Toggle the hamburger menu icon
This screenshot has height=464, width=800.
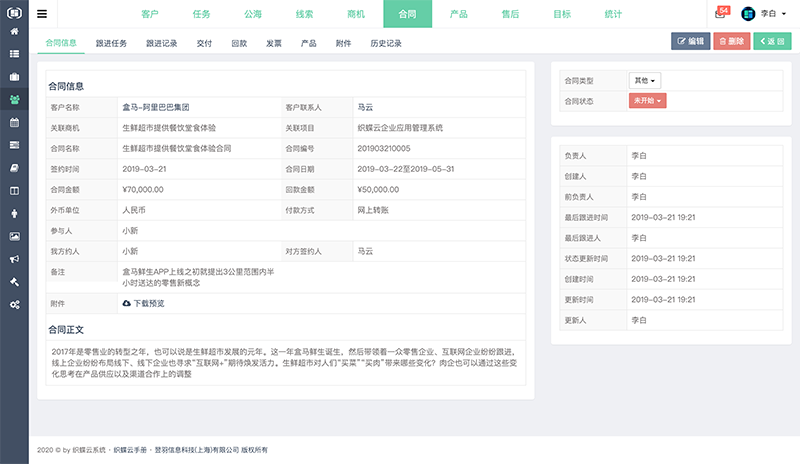(42, 14)
